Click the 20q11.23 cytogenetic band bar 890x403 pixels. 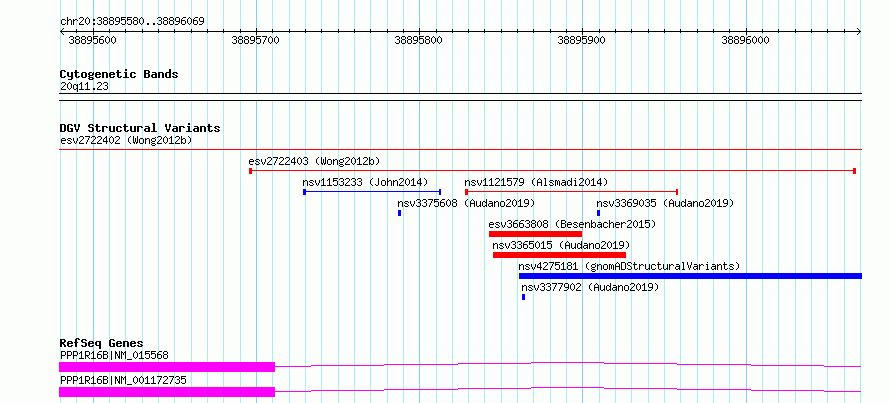[460, 97]
